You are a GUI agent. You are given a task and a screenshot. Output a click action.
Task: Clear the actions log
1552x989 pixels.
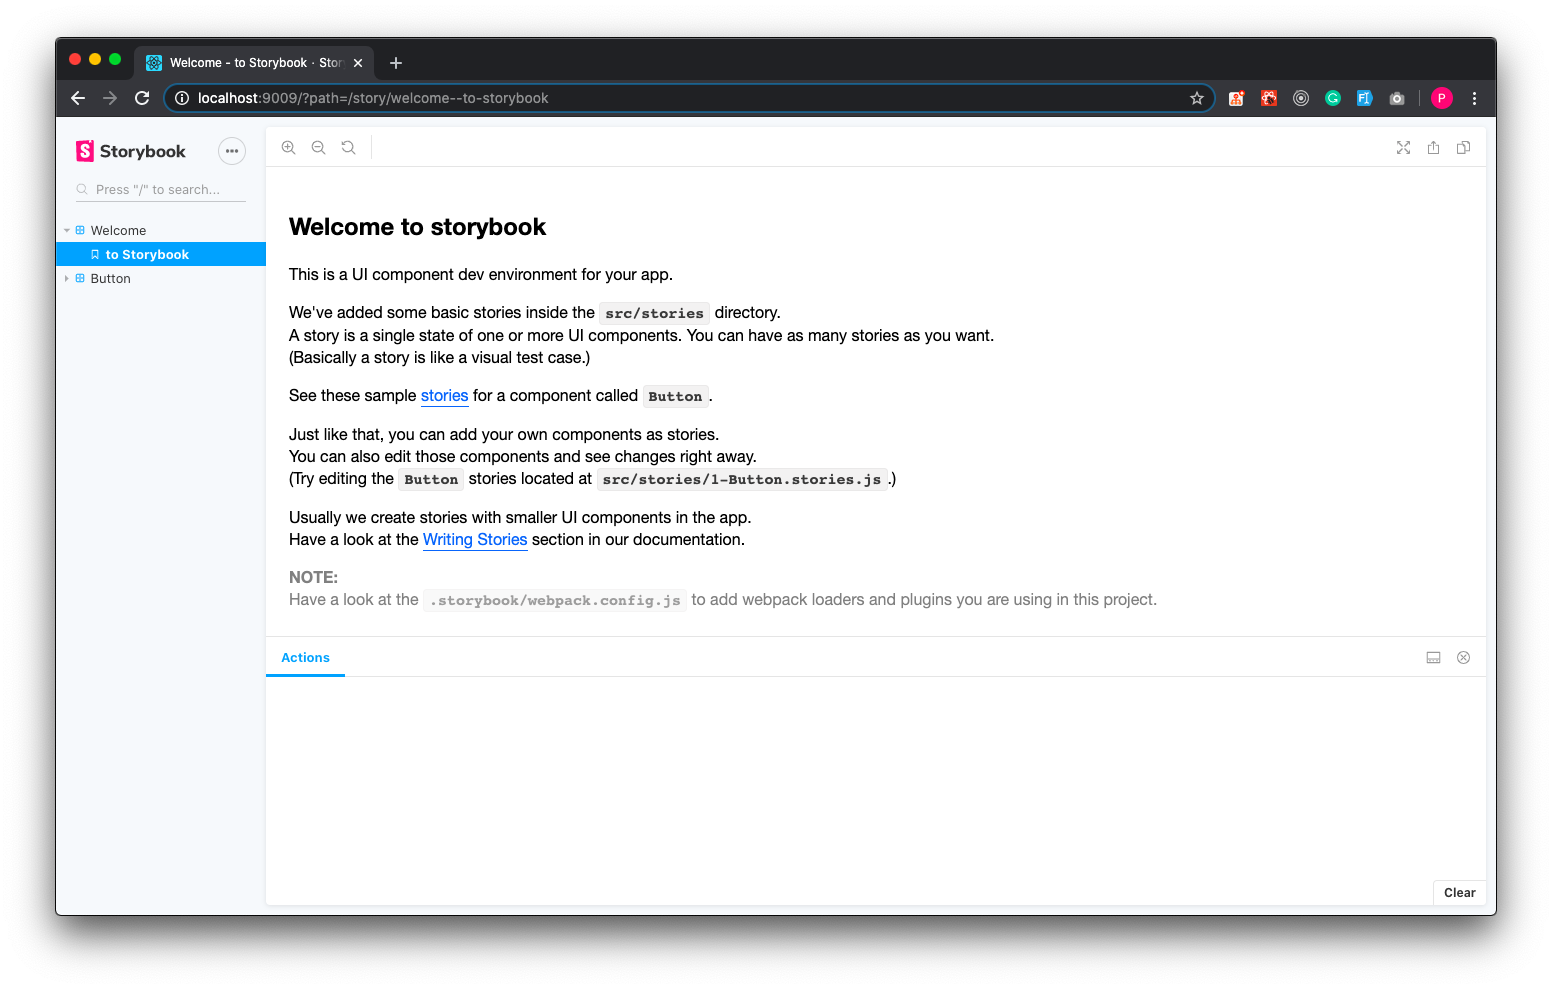click(1459, 893)
